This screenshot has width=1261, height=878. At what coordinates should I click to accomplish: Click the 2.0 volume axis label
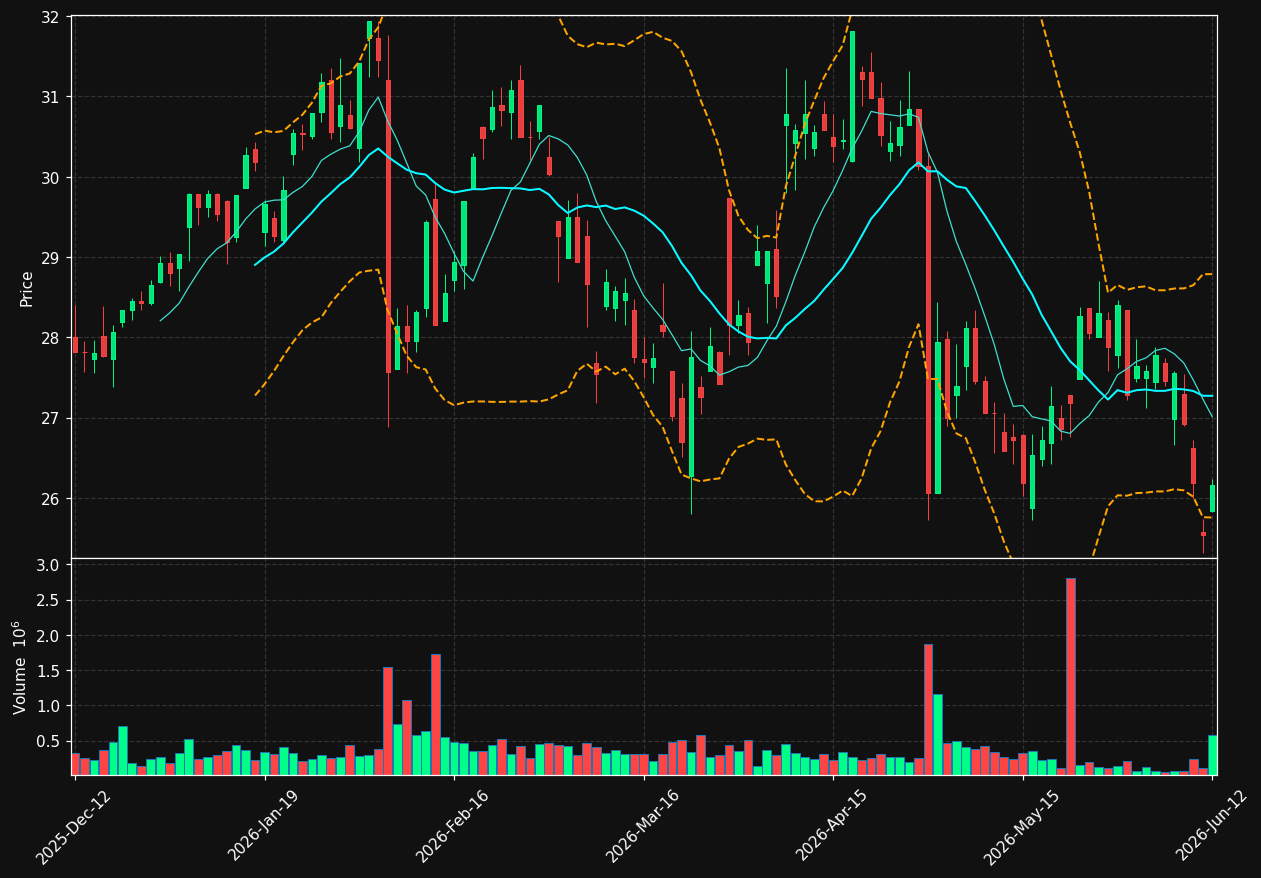click(47, 636)
